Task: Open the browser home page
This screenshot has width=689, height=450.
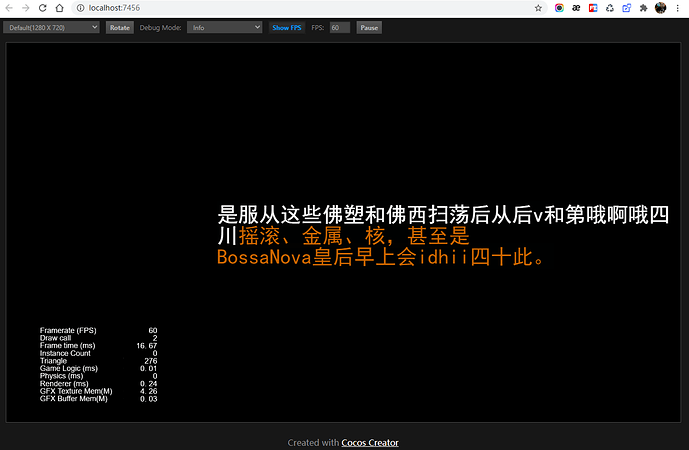Action: 59,8
